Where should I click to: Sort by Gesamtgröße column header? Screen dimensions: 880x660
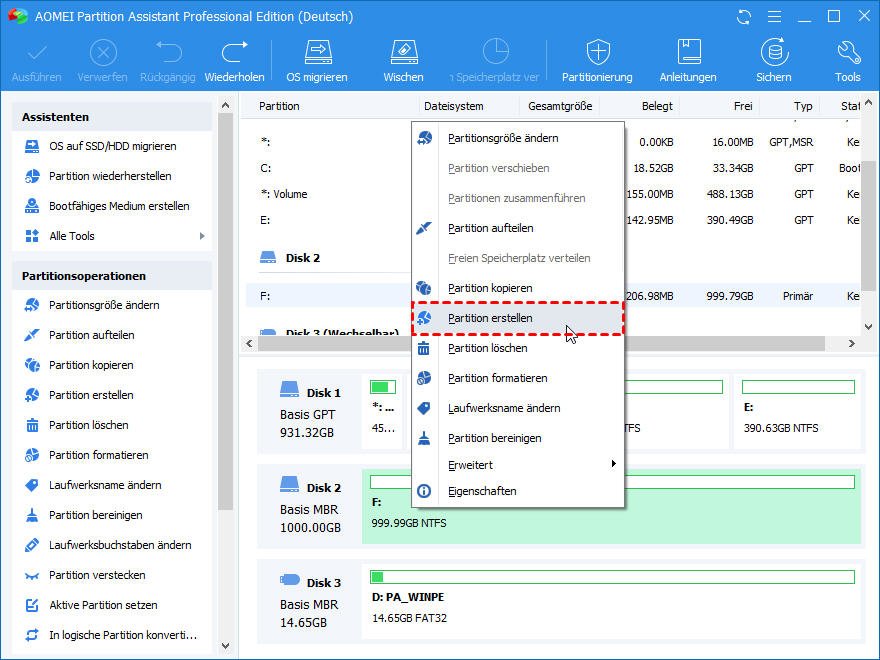click(x=560, y=106)
